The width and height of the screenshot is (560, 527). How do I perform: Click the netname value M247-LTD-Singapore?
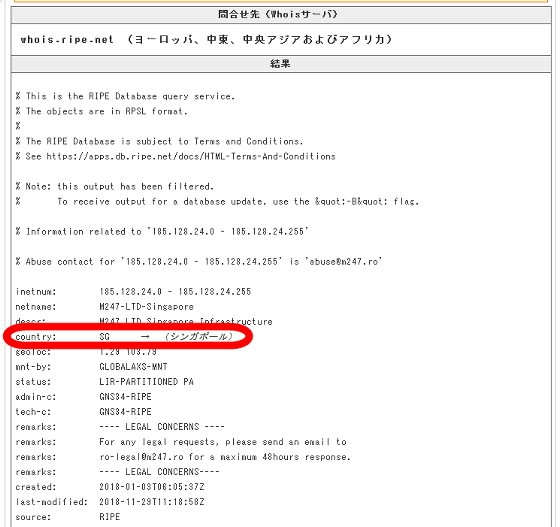coord(146,307)
